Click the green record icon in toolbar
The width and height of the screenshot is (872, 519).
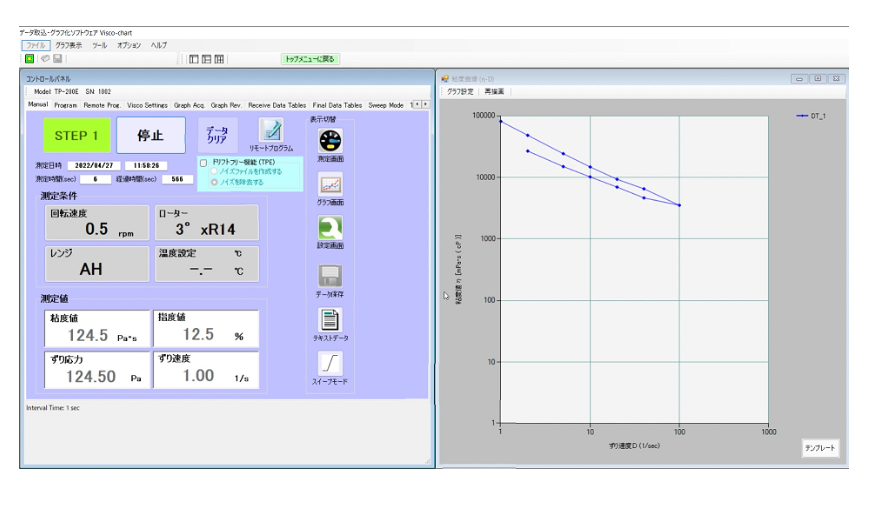29,58
